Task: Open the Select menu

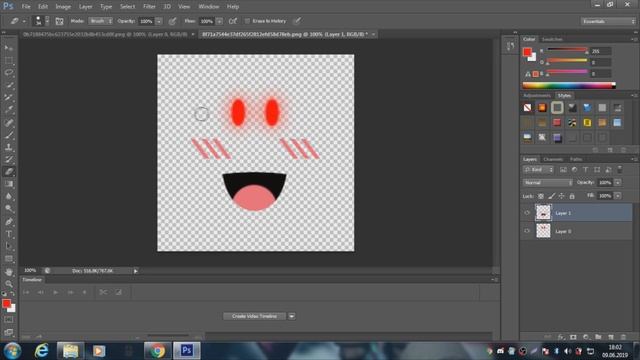Action: coord(127,7)
